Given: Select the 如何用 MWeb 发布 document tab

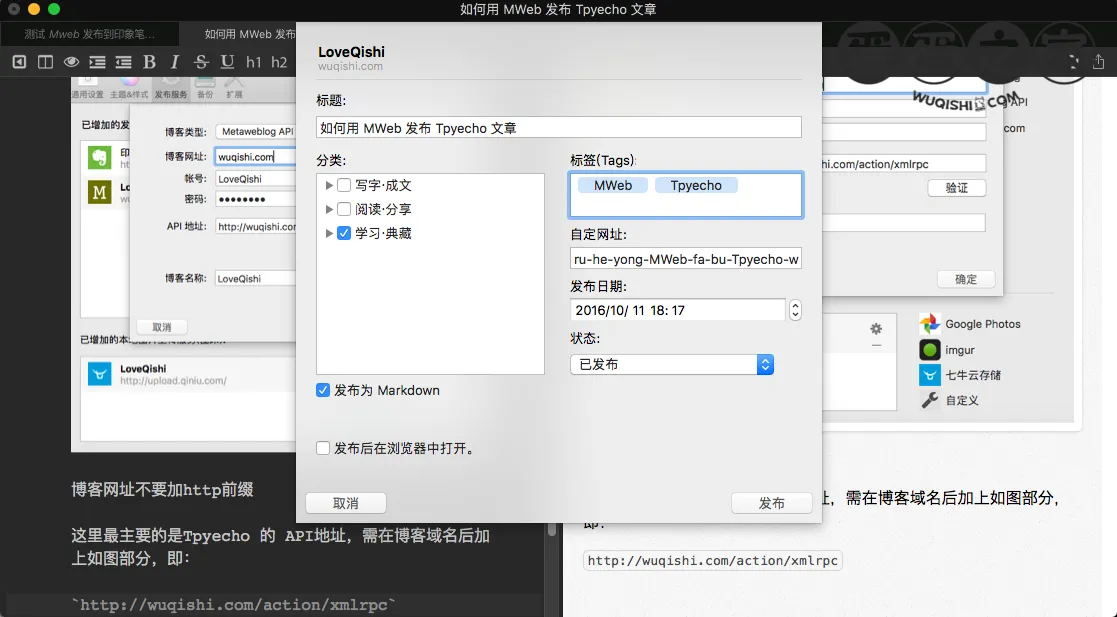Looking at the screenshot, I should coord(249,33).
